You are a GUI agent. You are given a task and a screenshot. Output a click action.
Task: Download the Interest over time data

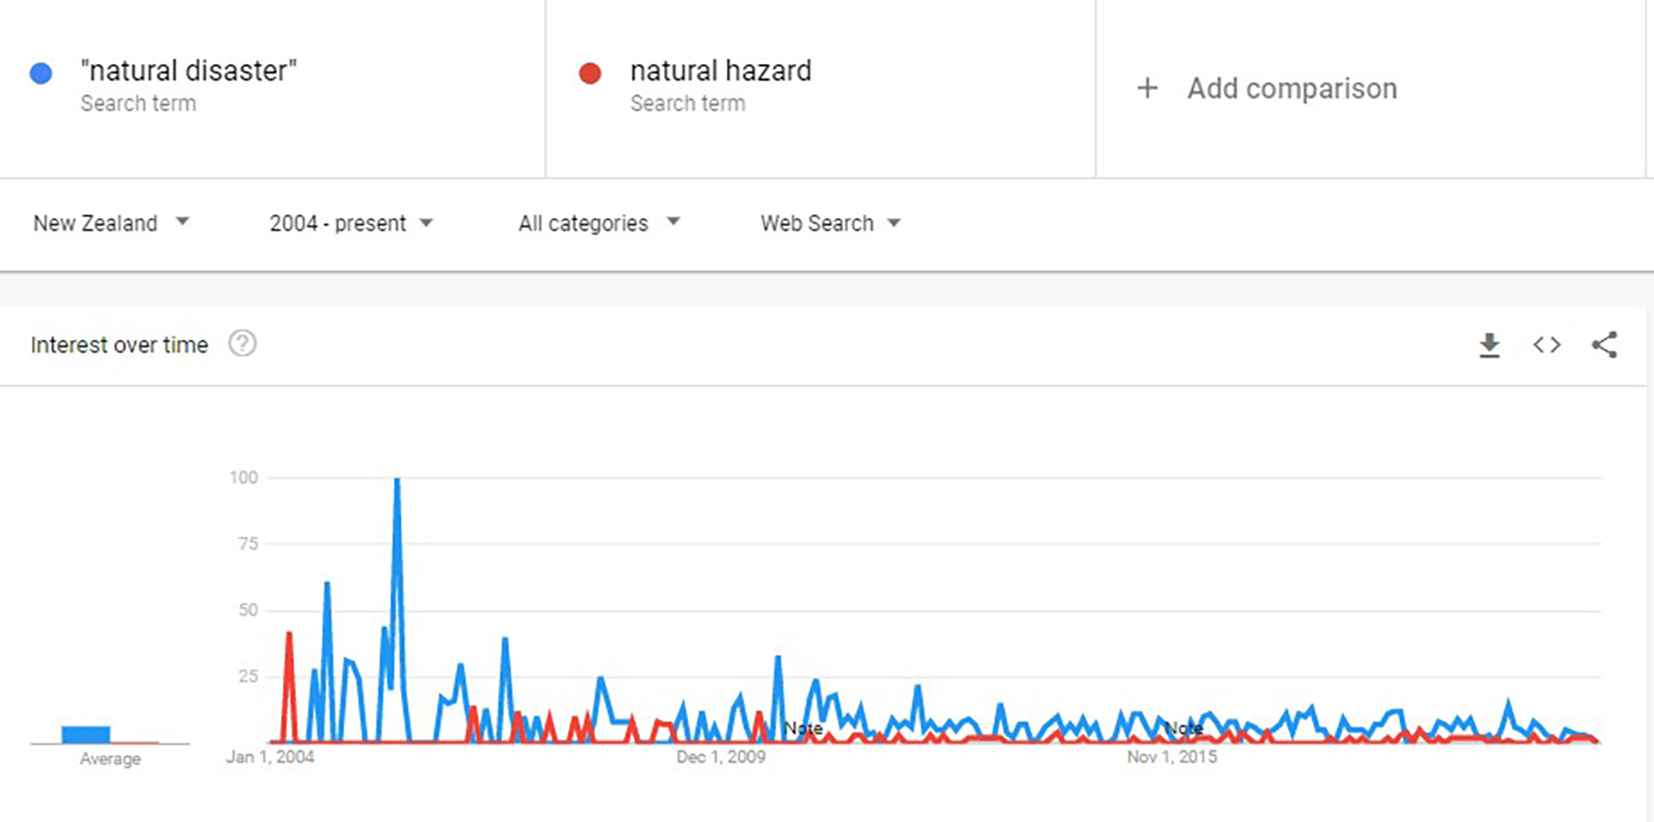click(1489, 345)
